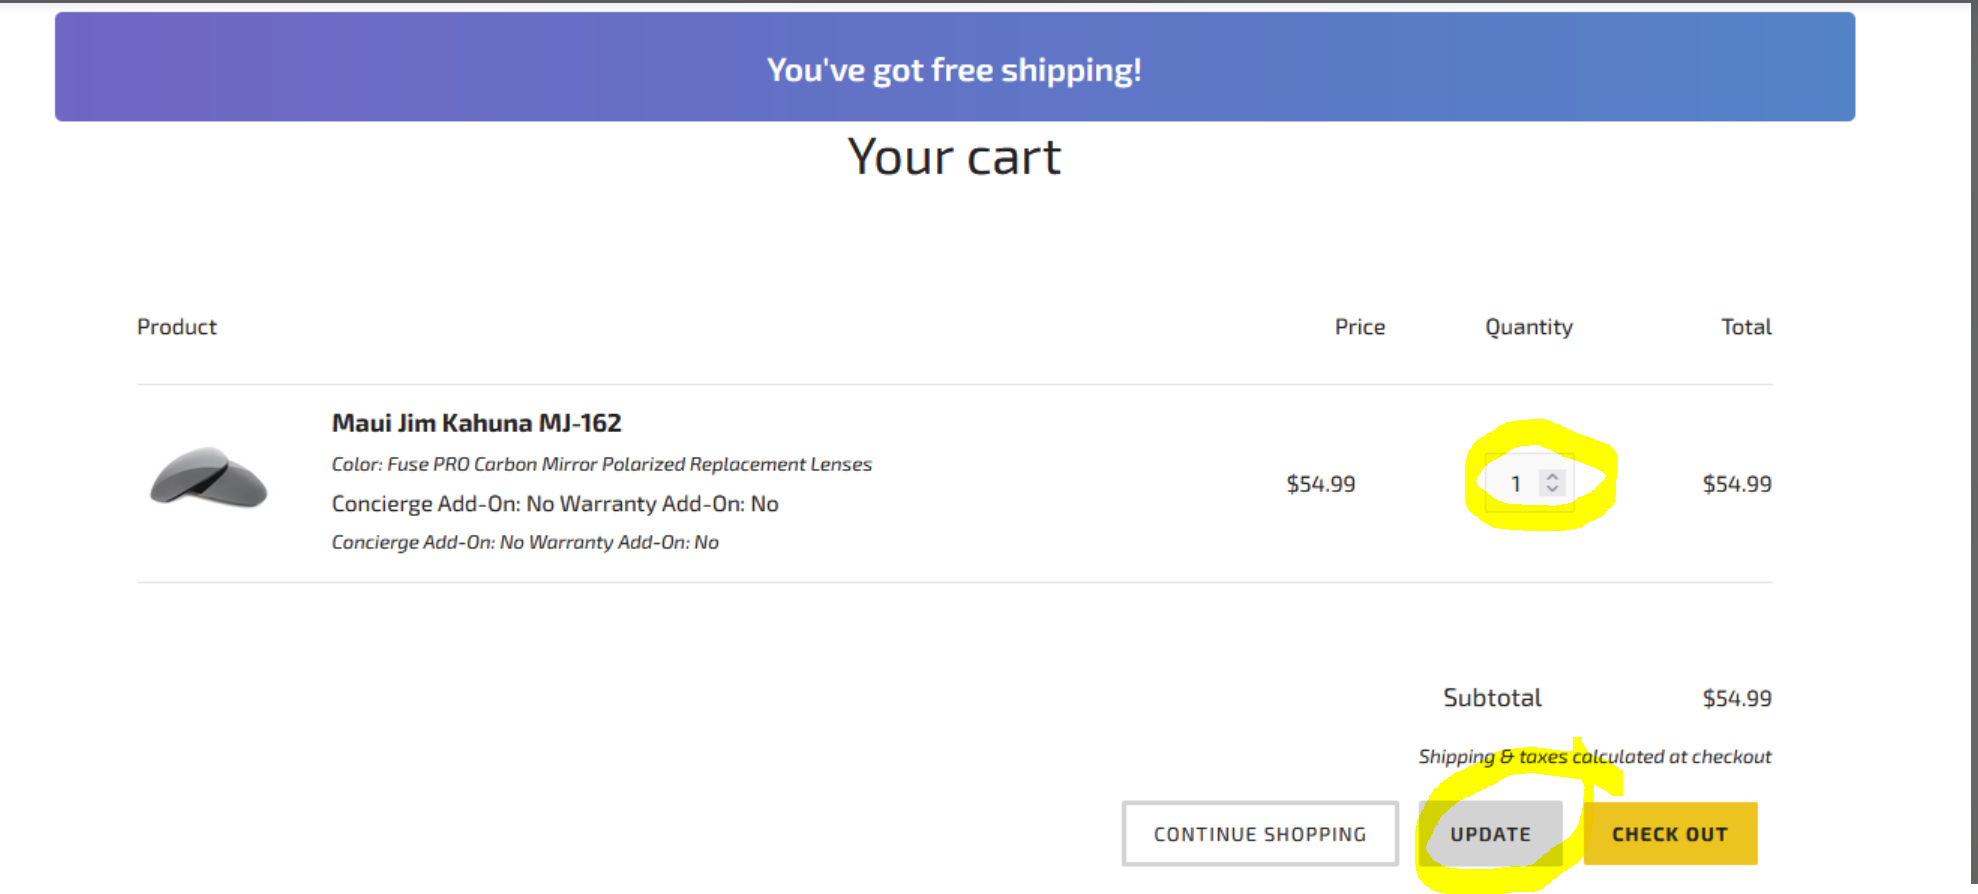The width and height of the screenshot is (1978, 894).
Task: Click the free shipping banner
Action: click(954, 68)
